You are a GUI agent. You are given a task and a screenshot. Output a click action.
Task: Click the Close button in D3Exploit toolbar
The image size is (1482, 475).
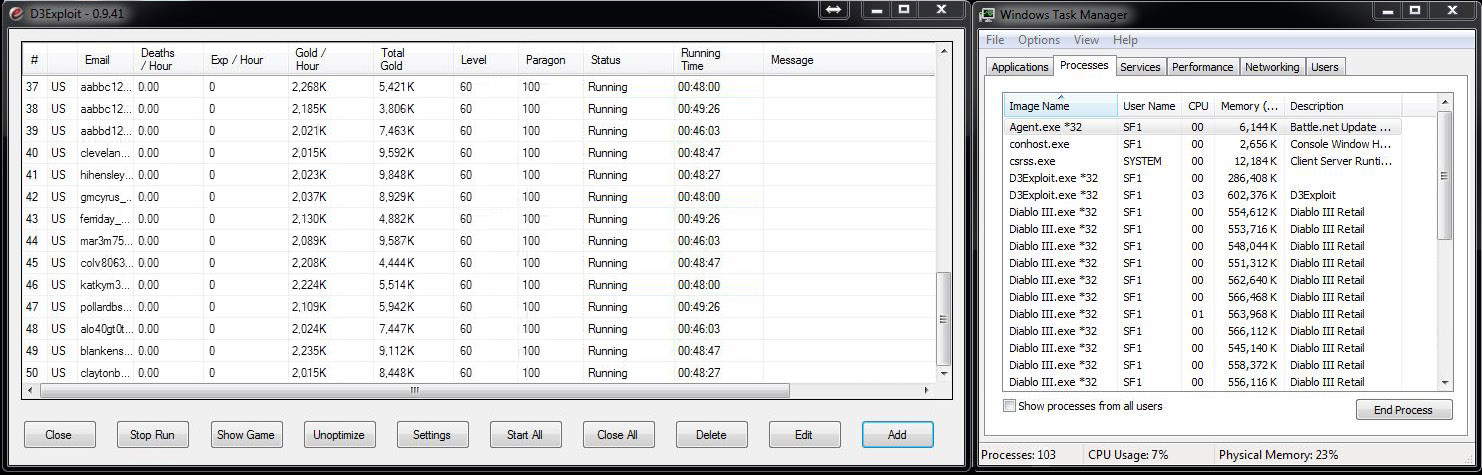pyautogui.click(x=59, y=434)
